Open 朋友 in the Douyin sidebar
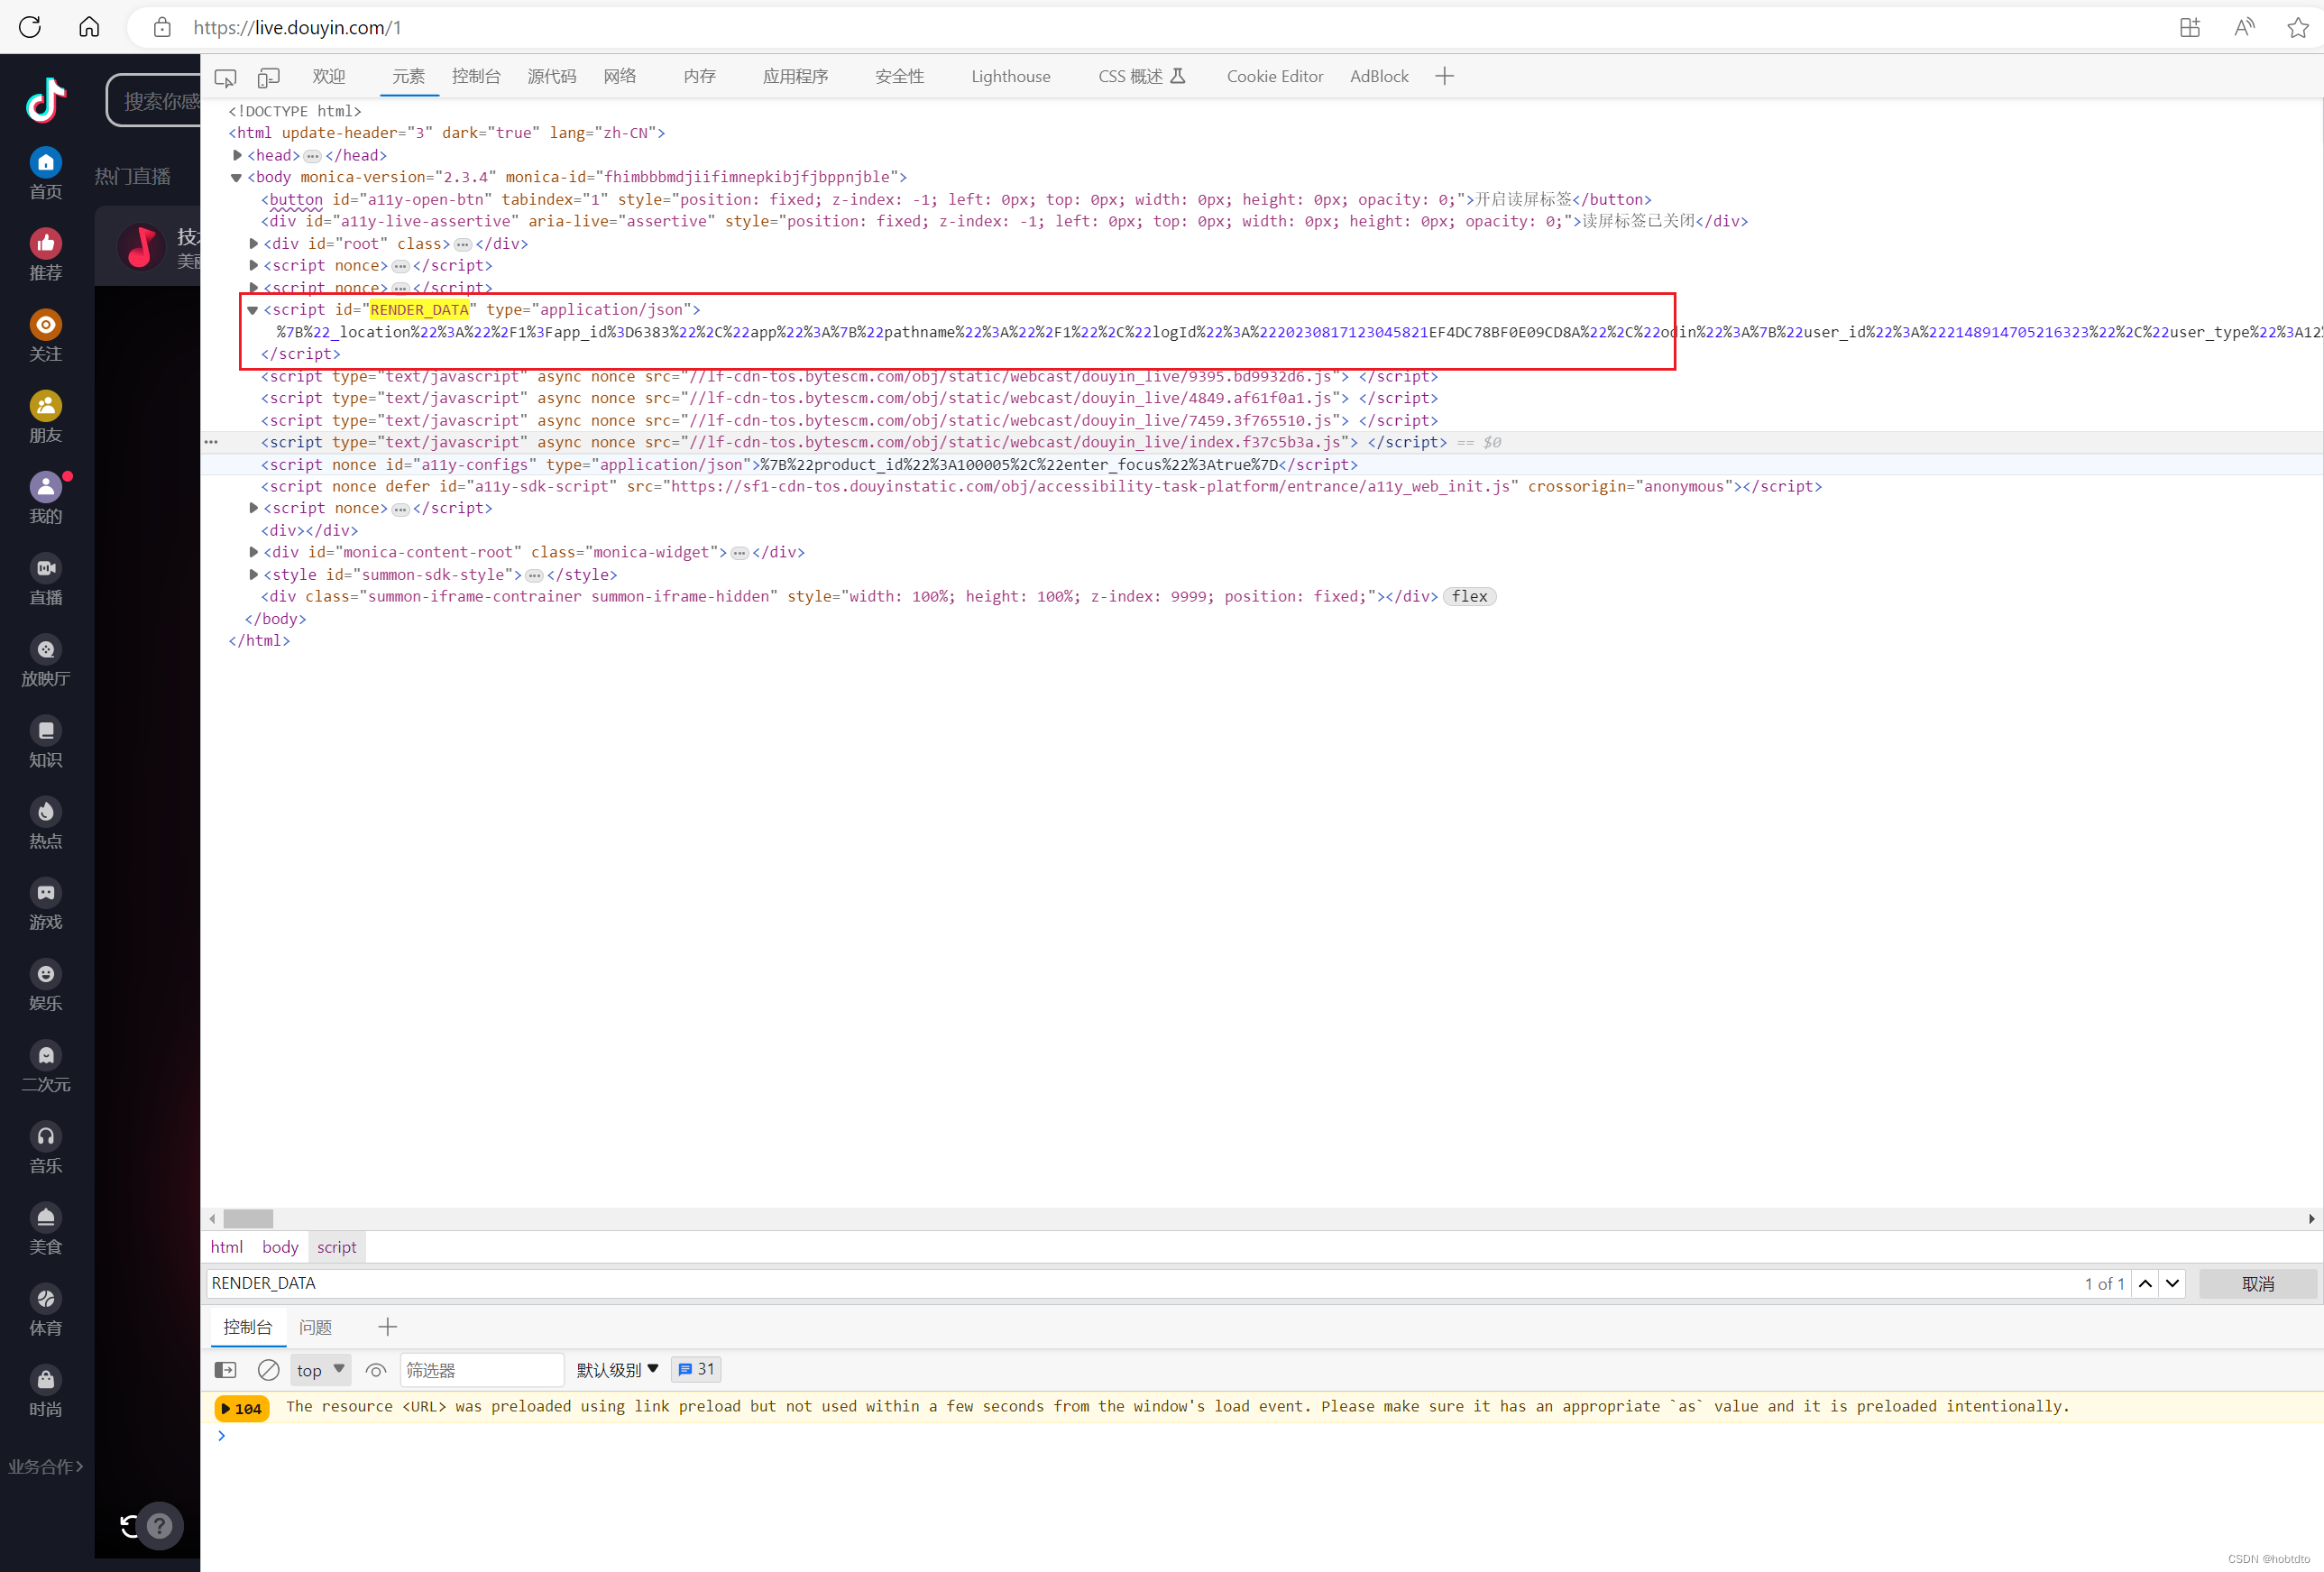The width and height of the screenshot is (2324, 1572). click(46, 417)
